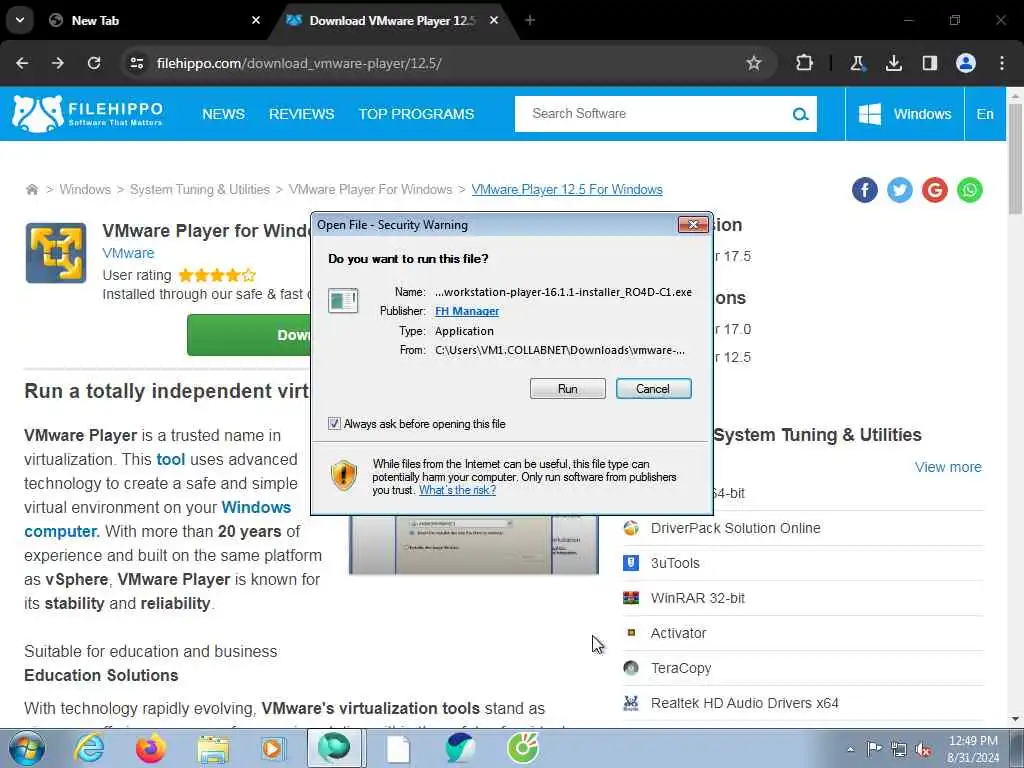The image size is (1024, 768).
Task: Open TOP PROGRAMS menu item
Action: pos(416,114)
